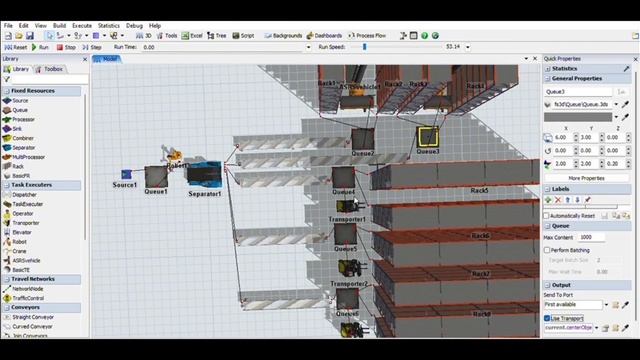Viewport: 640px width, 360px height.
Task: Collapse the General Properties section
Action: point(548,78)
